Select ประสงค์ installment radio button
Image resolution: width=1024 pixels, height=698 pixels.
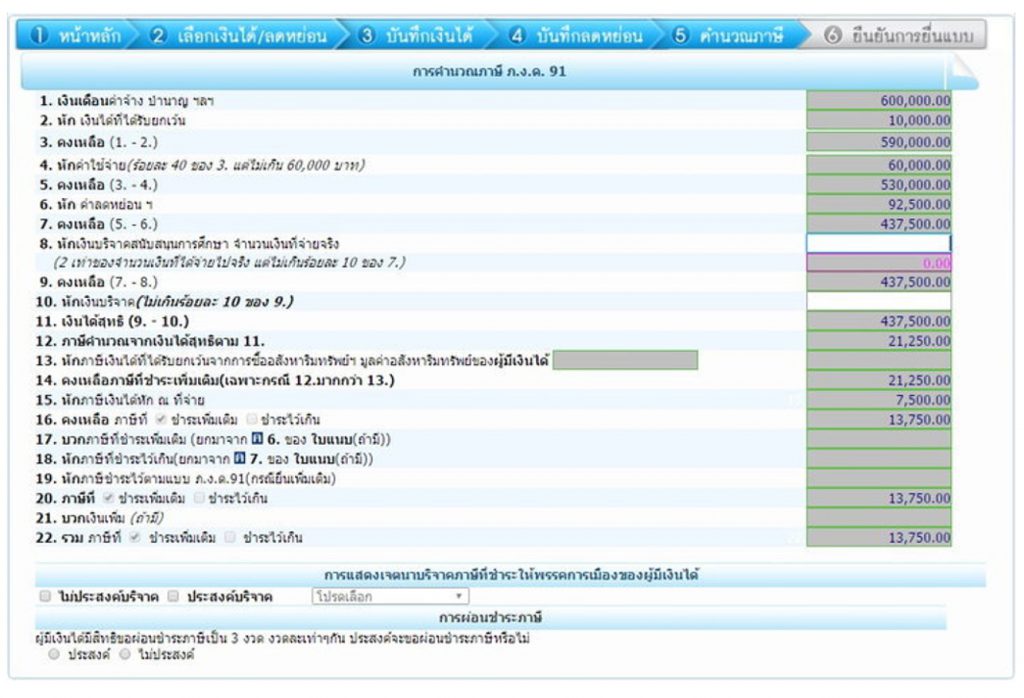(54, 656)
